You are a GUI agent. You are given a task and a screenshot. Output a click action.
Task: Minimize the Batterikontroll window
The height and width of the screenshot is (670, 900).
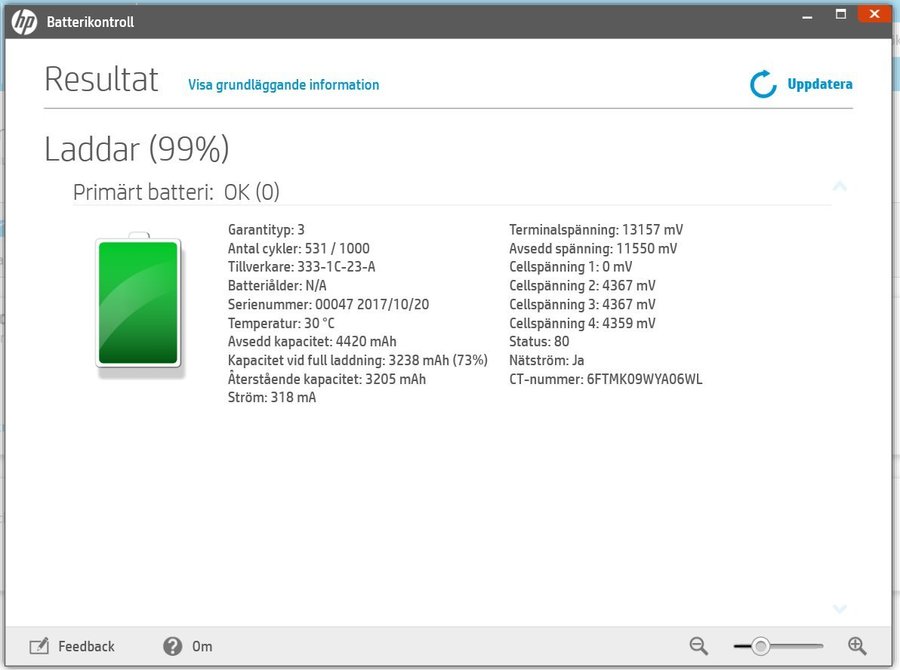pyautogui.click(x=807, y=14)
